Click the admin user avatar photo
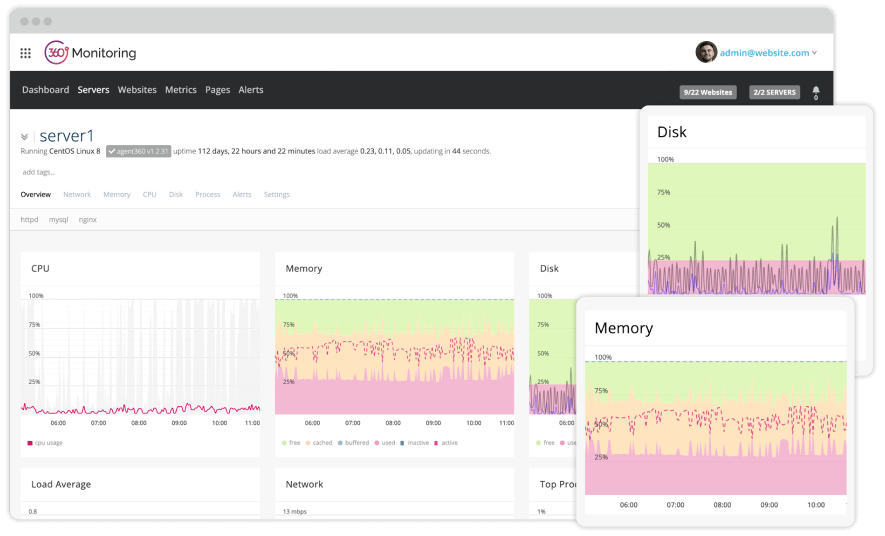The height and width of the screenshot is (536, 885). (x=706, y=52)
